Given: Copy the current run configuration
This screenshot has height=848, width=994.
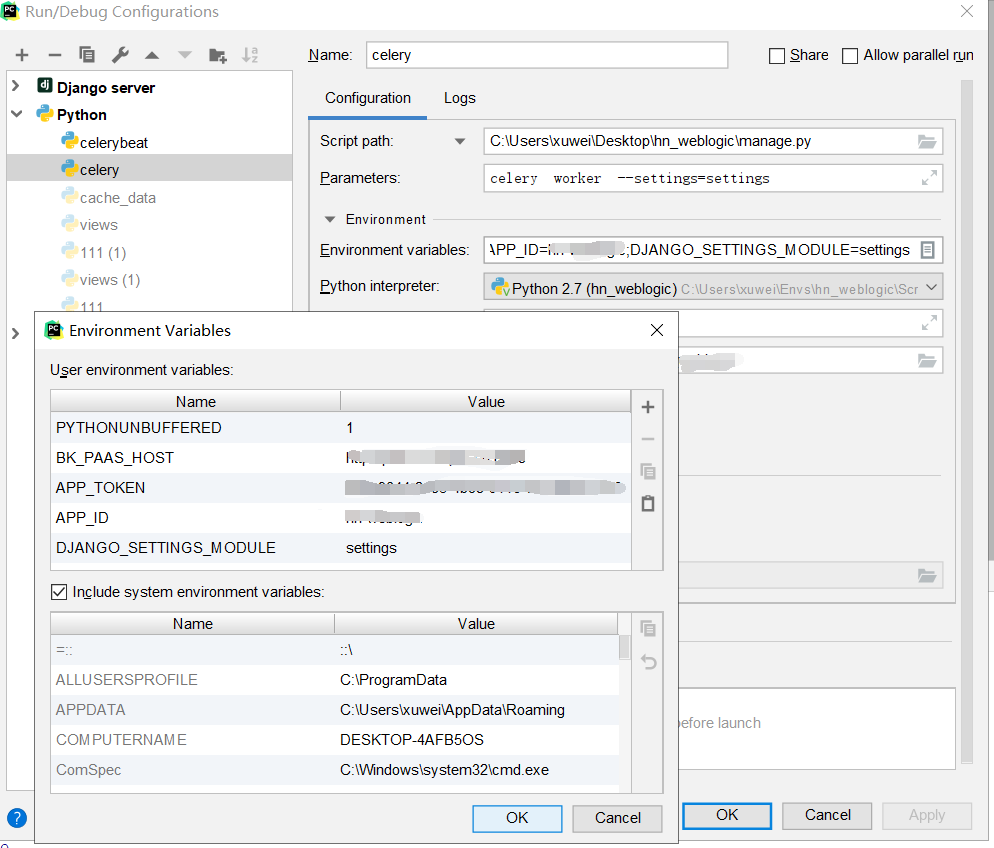Looking at the screenshot, I should pos(87,55).
